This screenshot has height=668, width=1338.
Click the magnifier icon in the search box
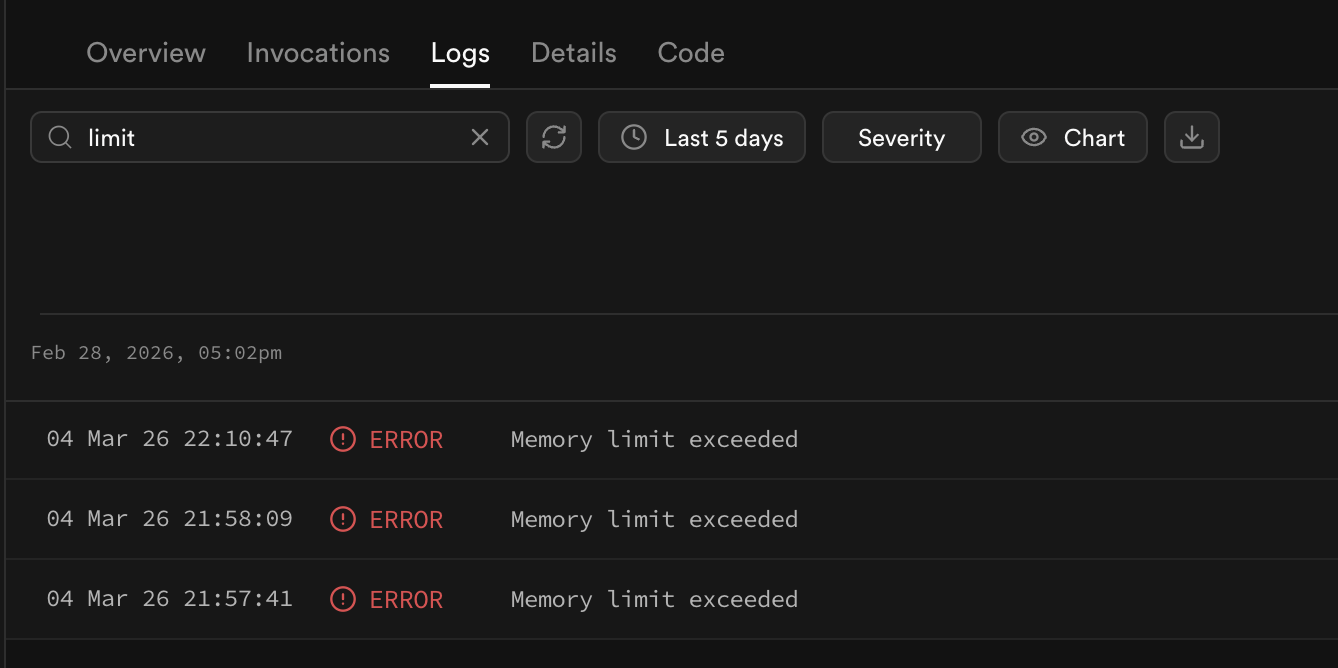(x=60, y=138)
